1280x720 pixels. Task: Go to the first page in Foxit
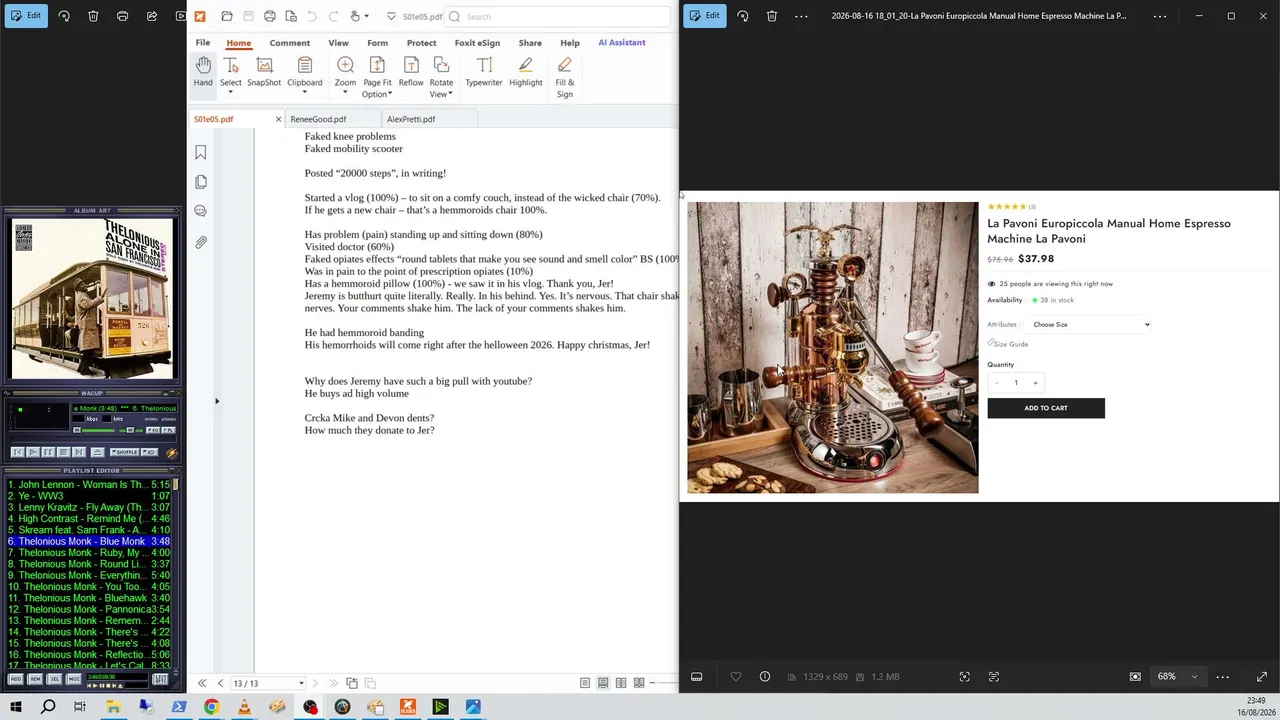pos(202,683)
